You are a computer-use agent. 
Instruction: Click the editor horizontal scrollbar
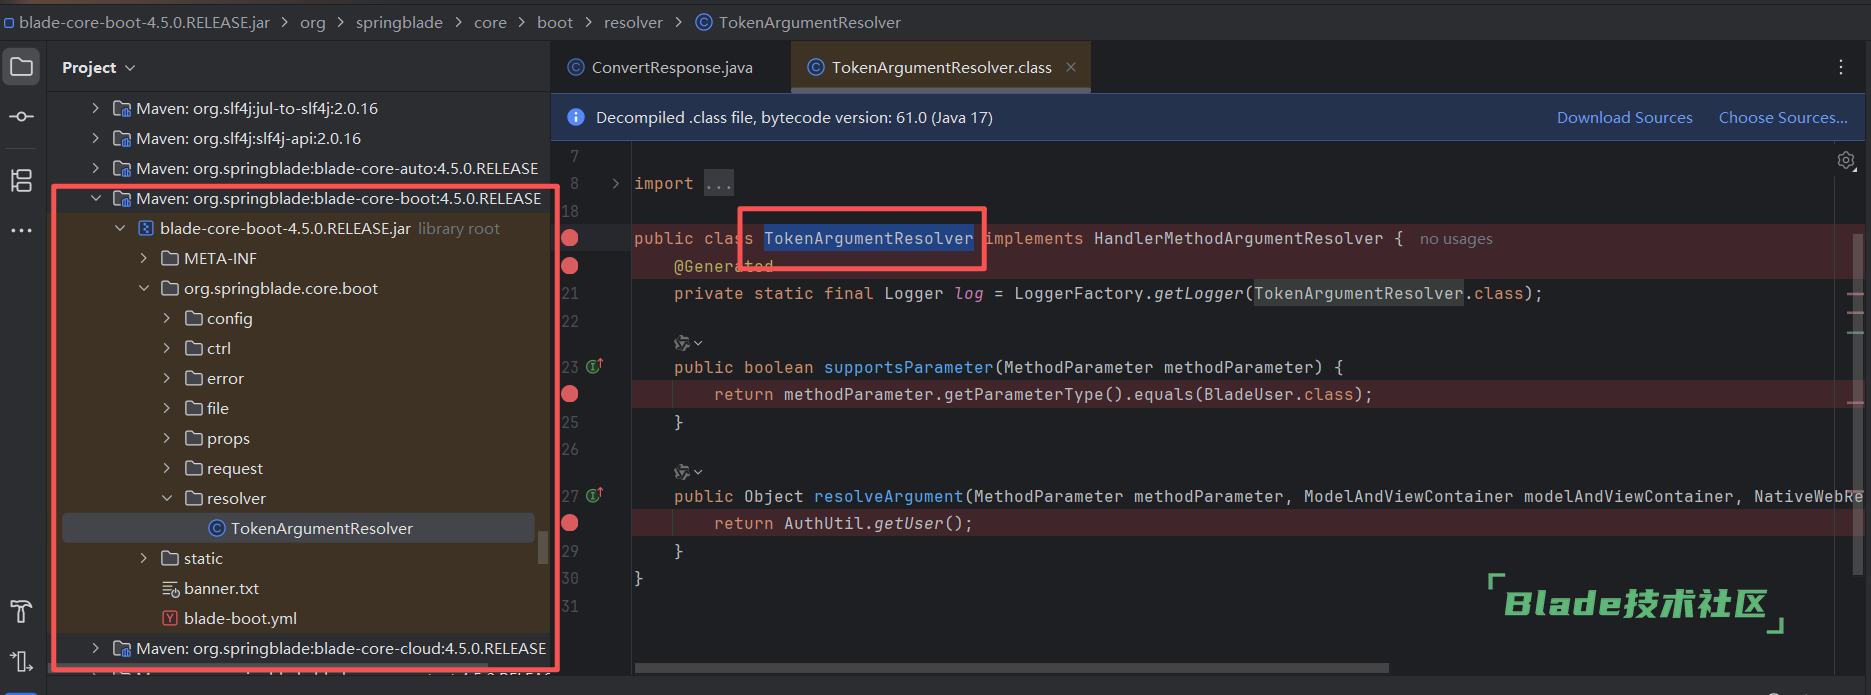1010,668
